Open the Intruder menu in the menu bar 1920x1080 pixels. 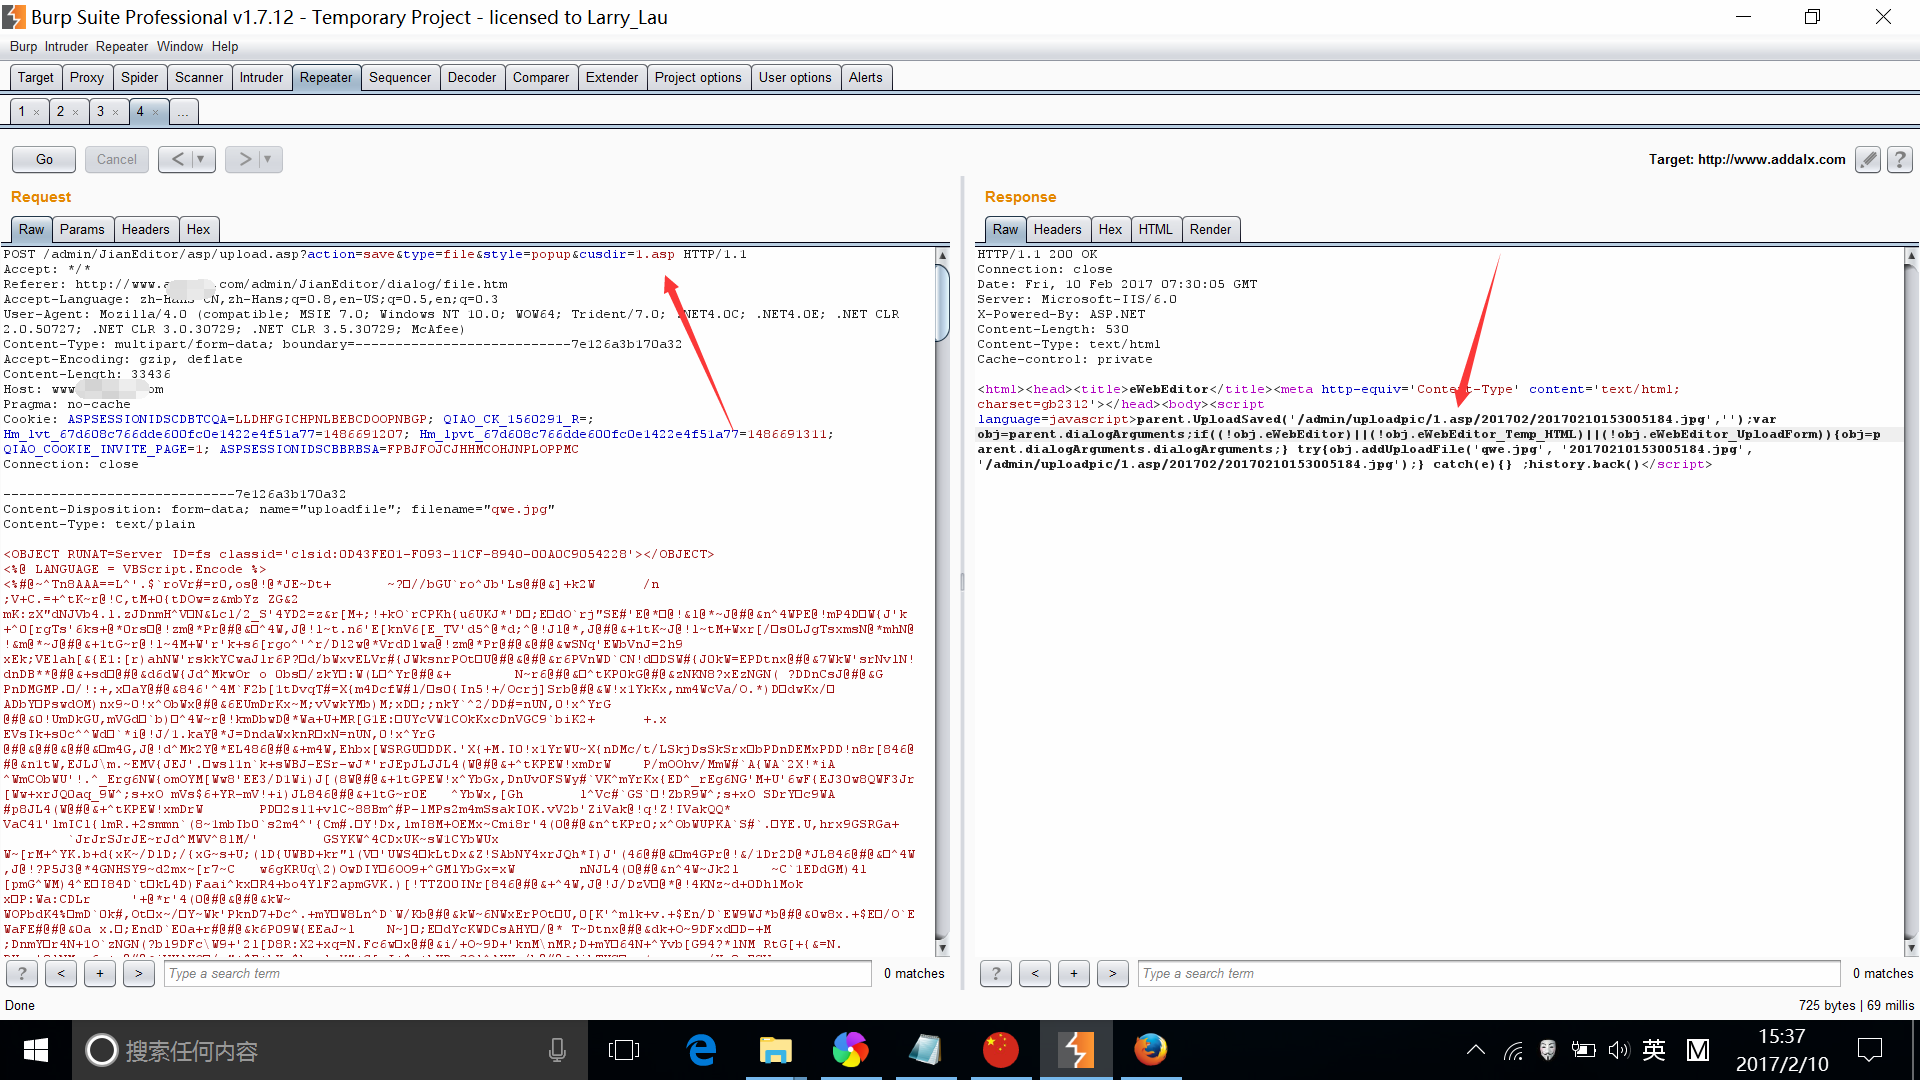tap(66, 46)
